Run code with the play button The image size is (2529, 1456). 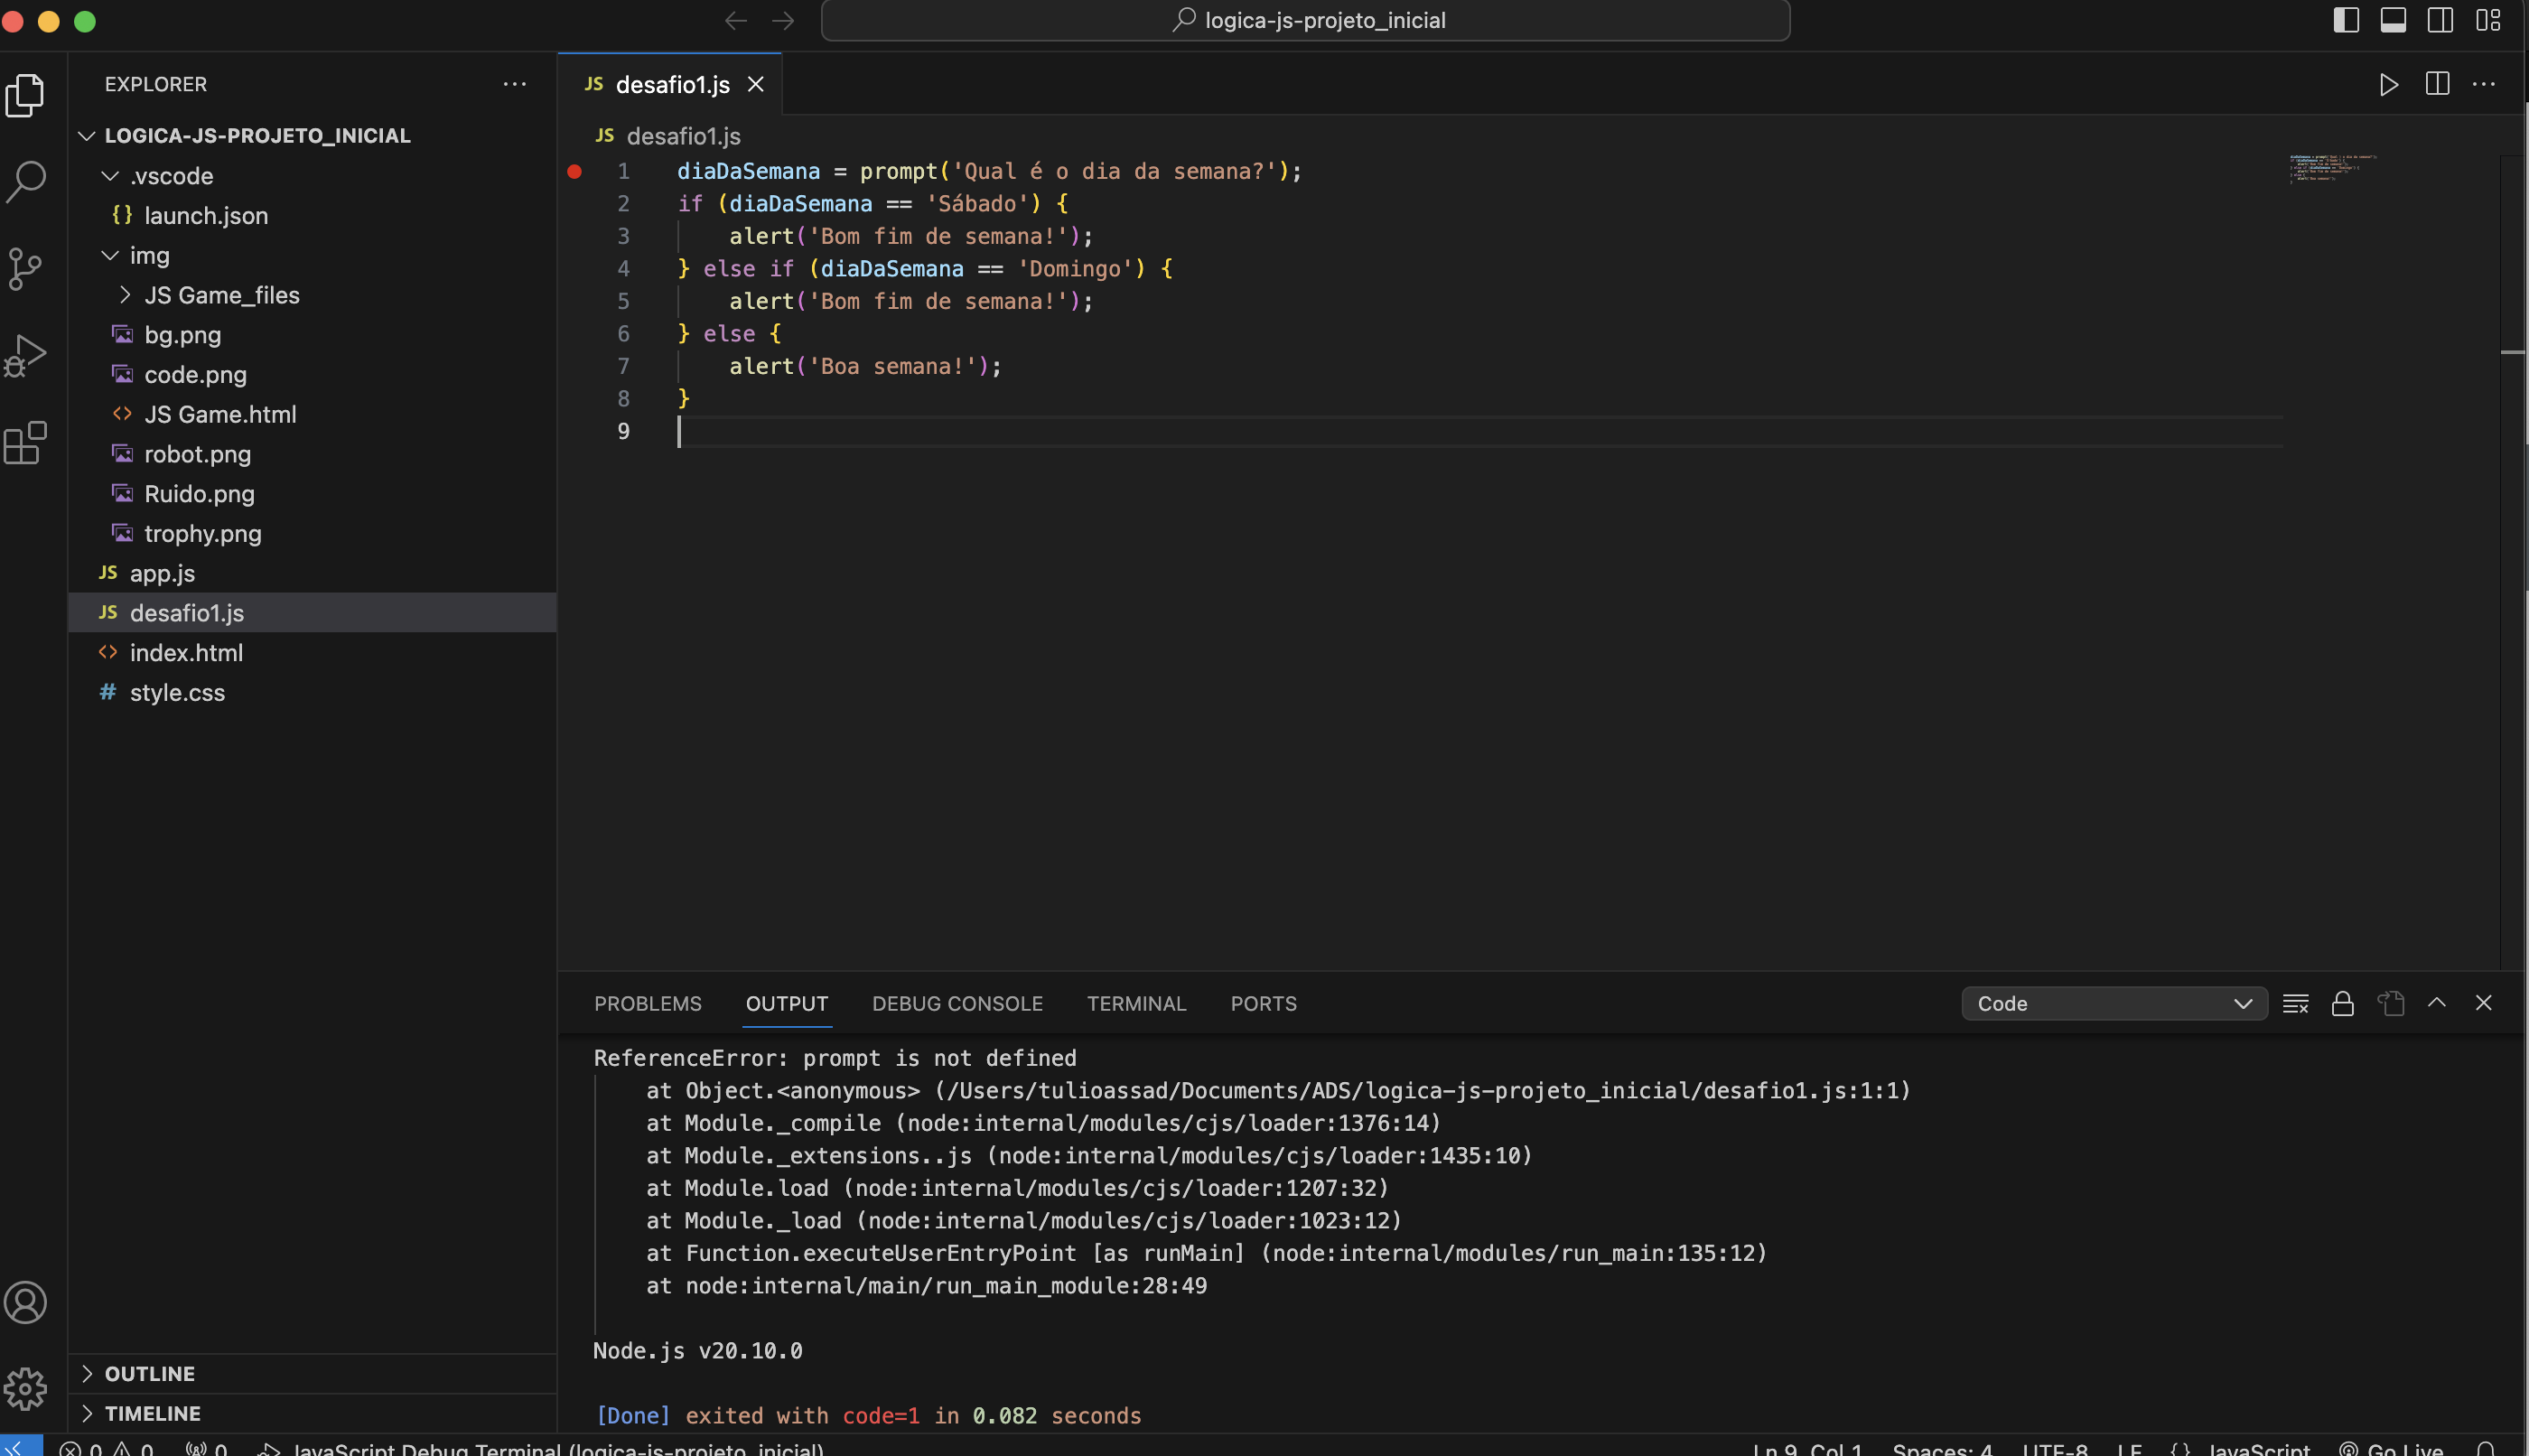[2389, 85]
